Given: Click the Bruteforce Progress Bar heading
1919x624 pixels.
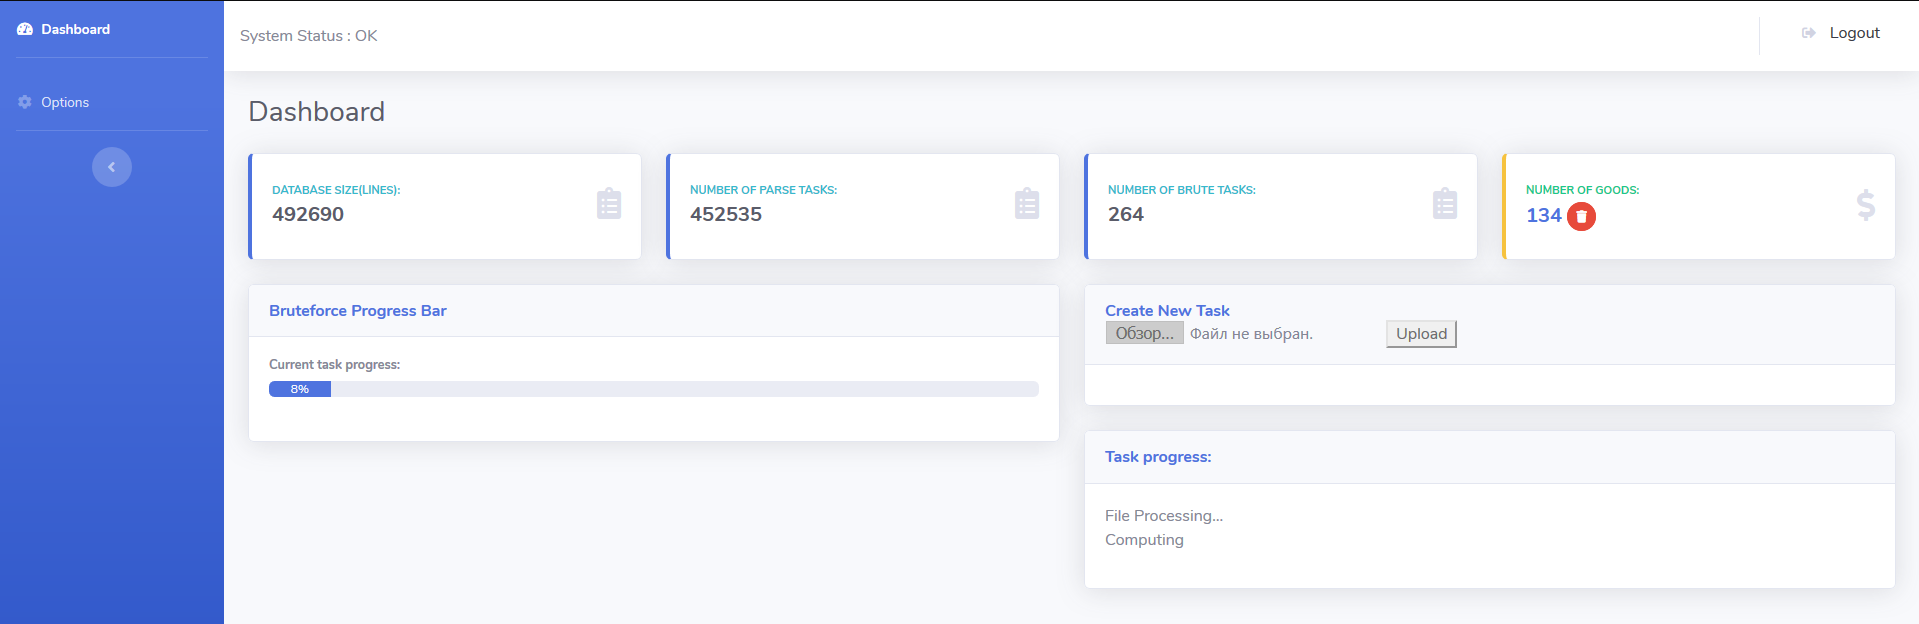Looking at the screenshot, I should 357,311.
